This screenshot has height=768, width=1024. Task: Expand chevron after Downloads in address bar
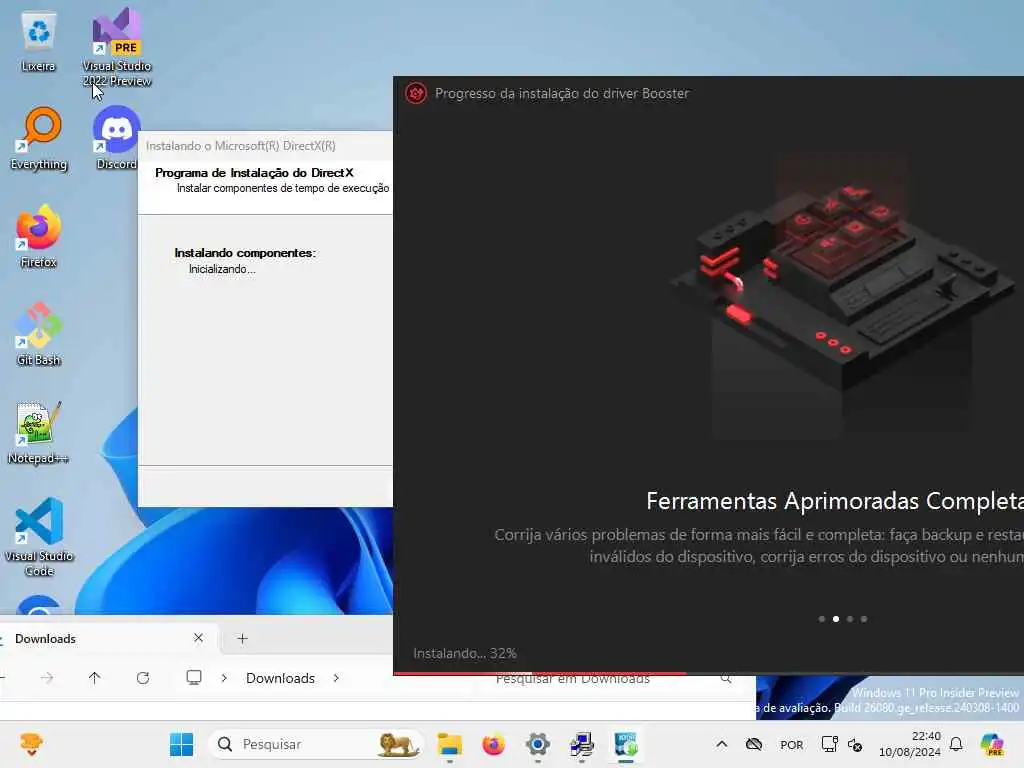pos(336,678)
